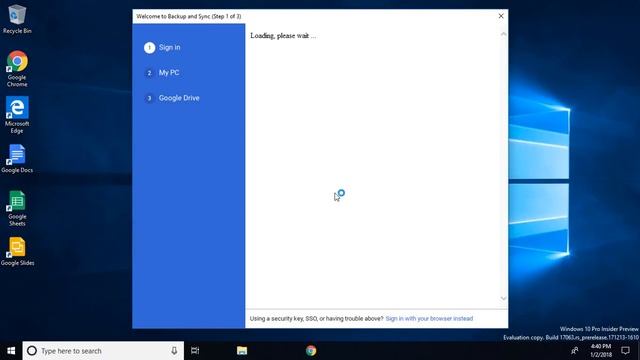The height and width of the screenshot is (360, 640).
Task: Click the scroll up arrow in sign-in pane
Action: [503, 34]
